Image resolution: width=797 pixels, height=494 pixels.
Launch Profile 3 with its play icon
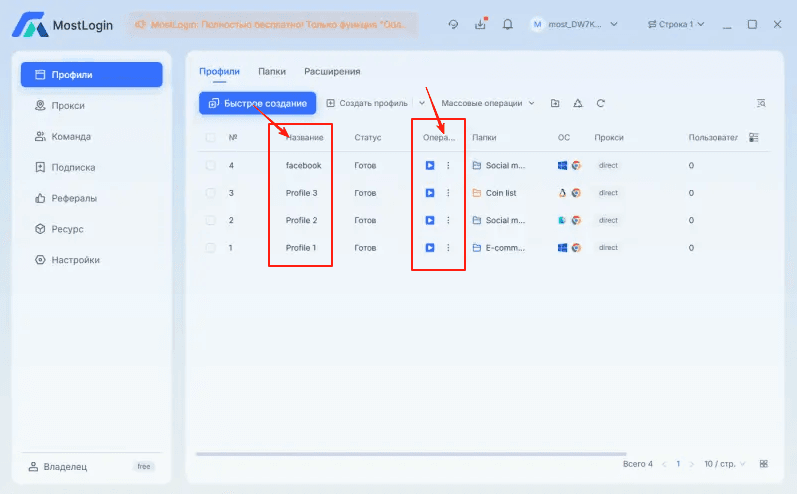click(430, 193)
